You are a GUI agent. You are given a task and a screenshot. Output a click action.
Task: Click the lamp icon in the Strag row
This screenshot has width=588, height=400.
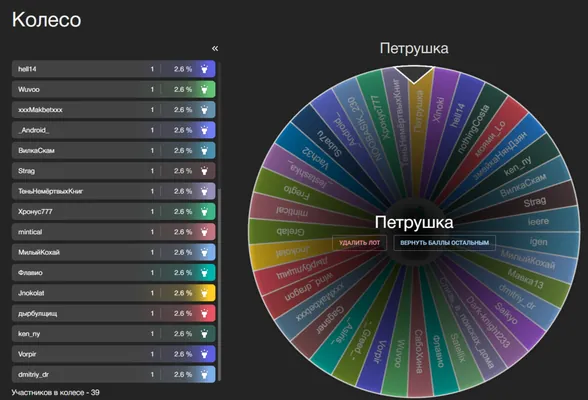click(204, 171)
